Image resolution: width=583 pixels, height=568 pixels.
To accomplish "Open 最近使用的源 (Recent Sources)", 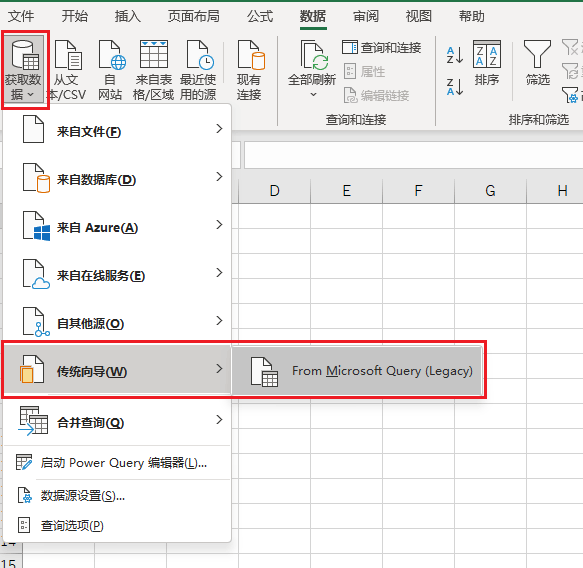I will [198, 70].
